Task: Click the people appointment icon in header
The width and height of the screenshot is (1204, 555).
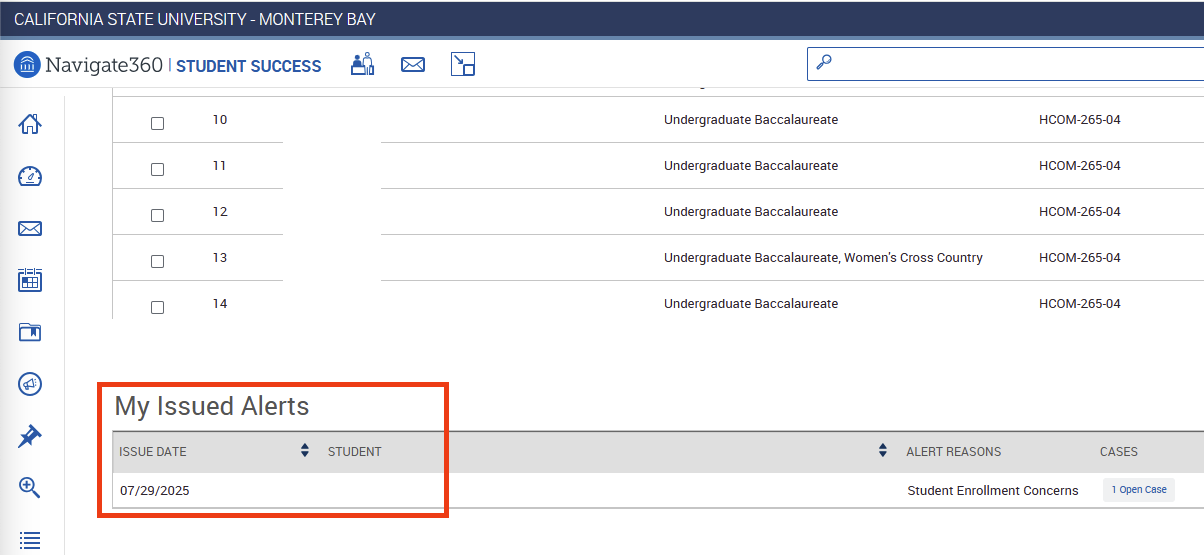Action: pos(362,64)
